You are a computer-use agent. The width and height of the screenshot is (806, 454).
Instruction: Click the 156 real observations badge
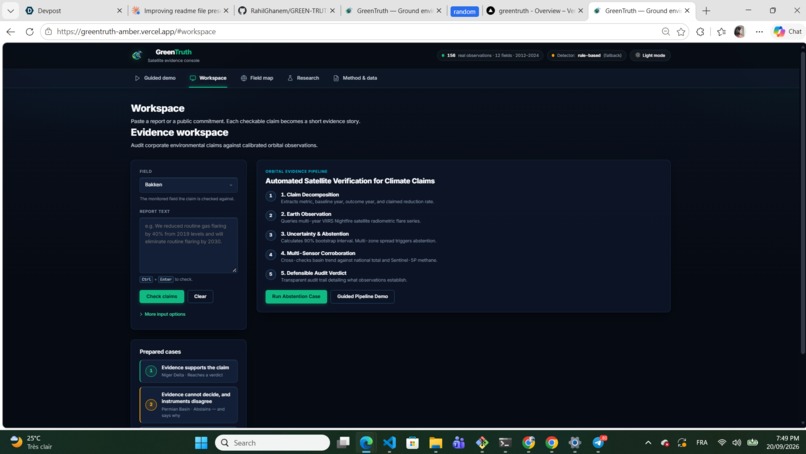[490, 56]
